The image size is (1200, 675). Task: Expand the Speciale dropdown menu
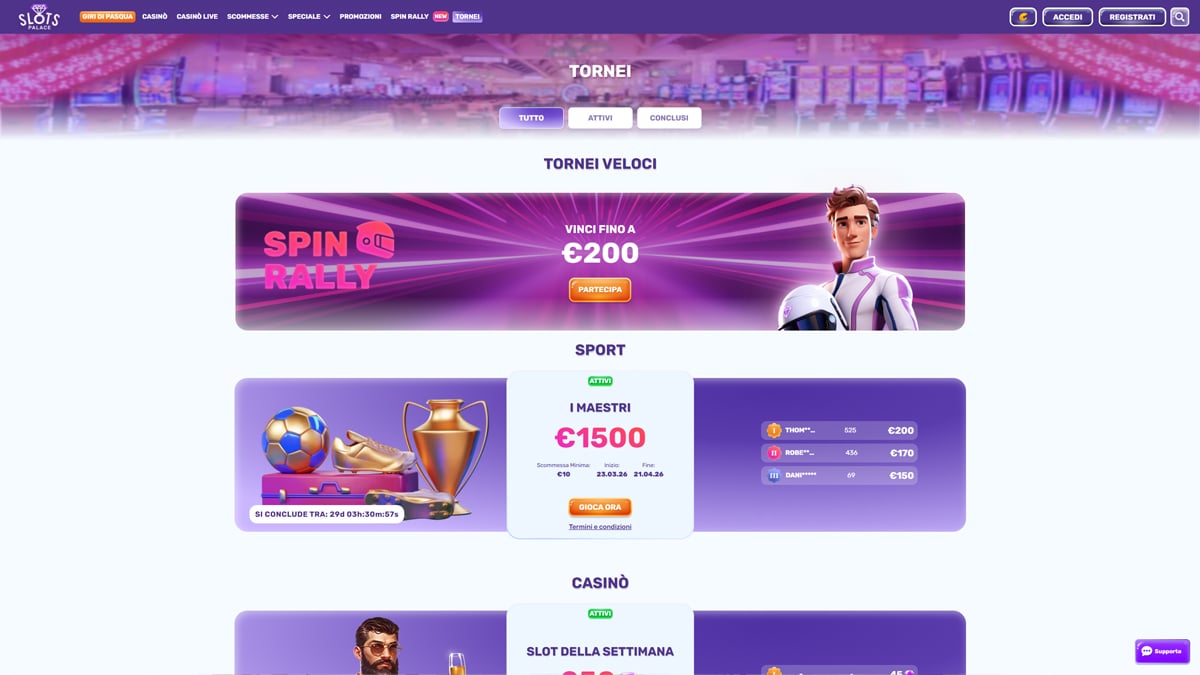309,17
